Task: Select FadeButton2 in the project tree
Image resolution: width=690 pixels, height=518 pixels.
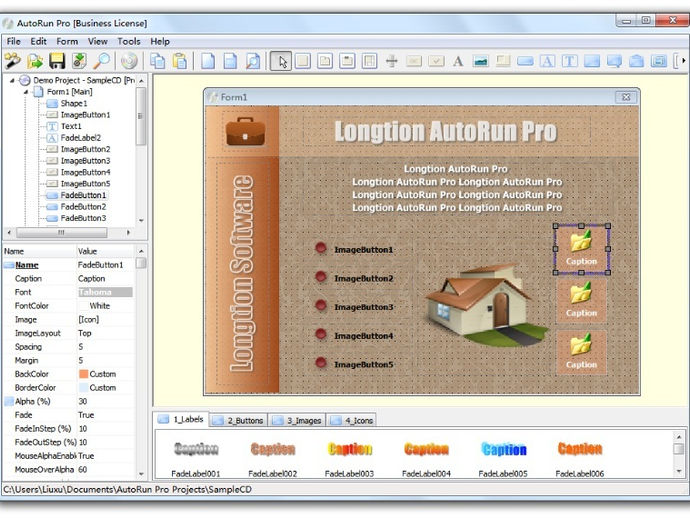Action: click(x=83, y=206)
